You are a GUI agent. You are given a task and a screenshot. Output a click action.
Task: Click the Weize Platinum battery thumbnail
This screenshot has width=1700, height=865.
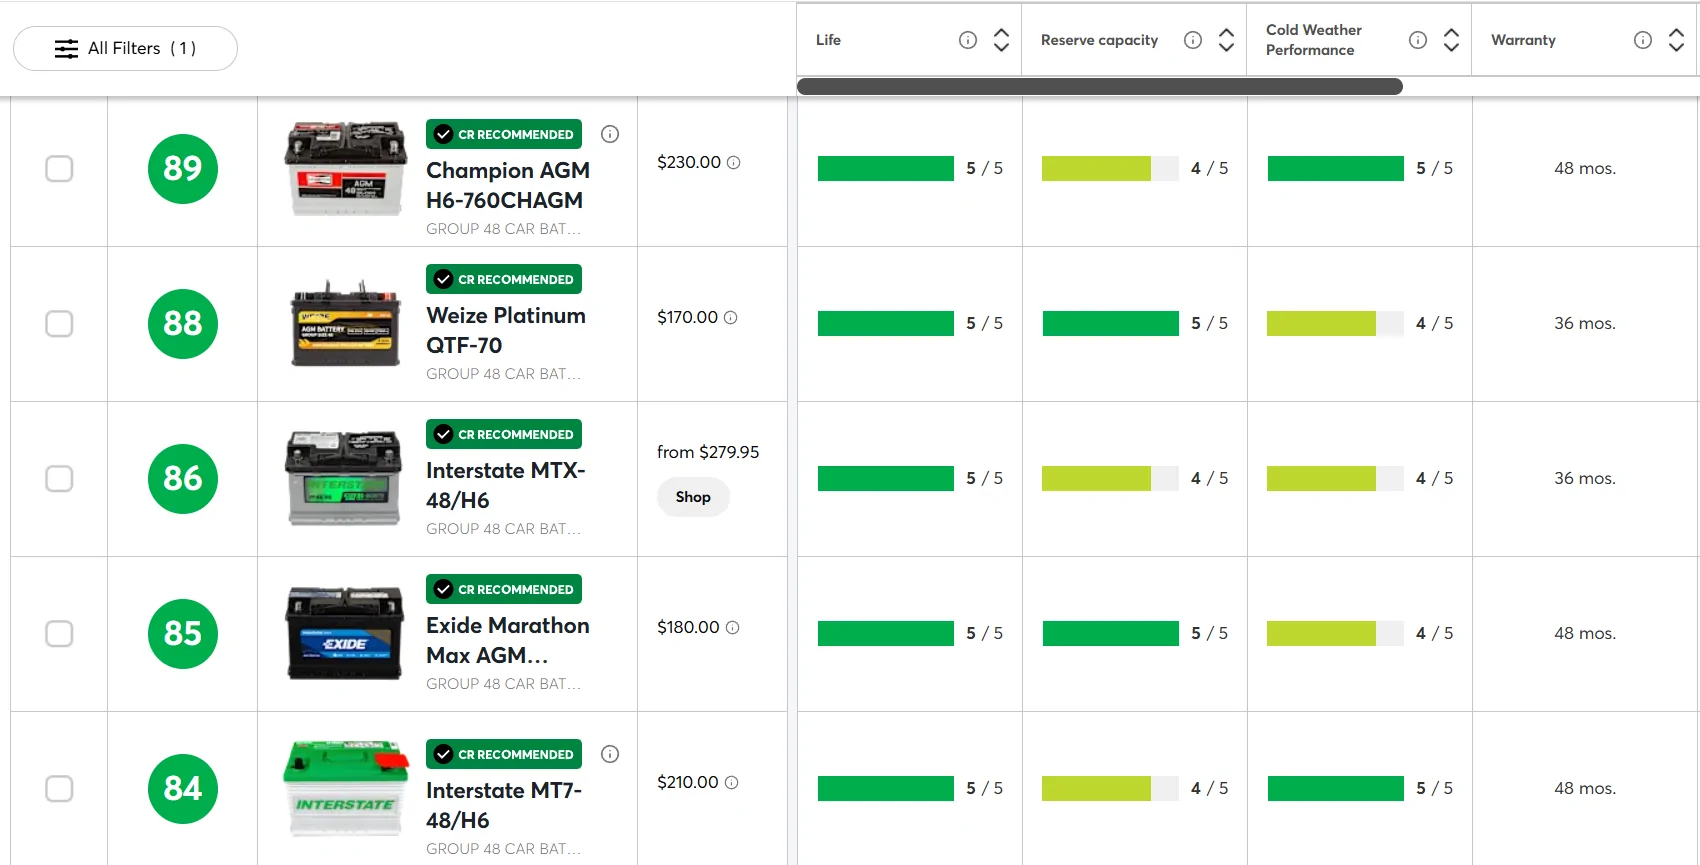[x=346, y=323]
